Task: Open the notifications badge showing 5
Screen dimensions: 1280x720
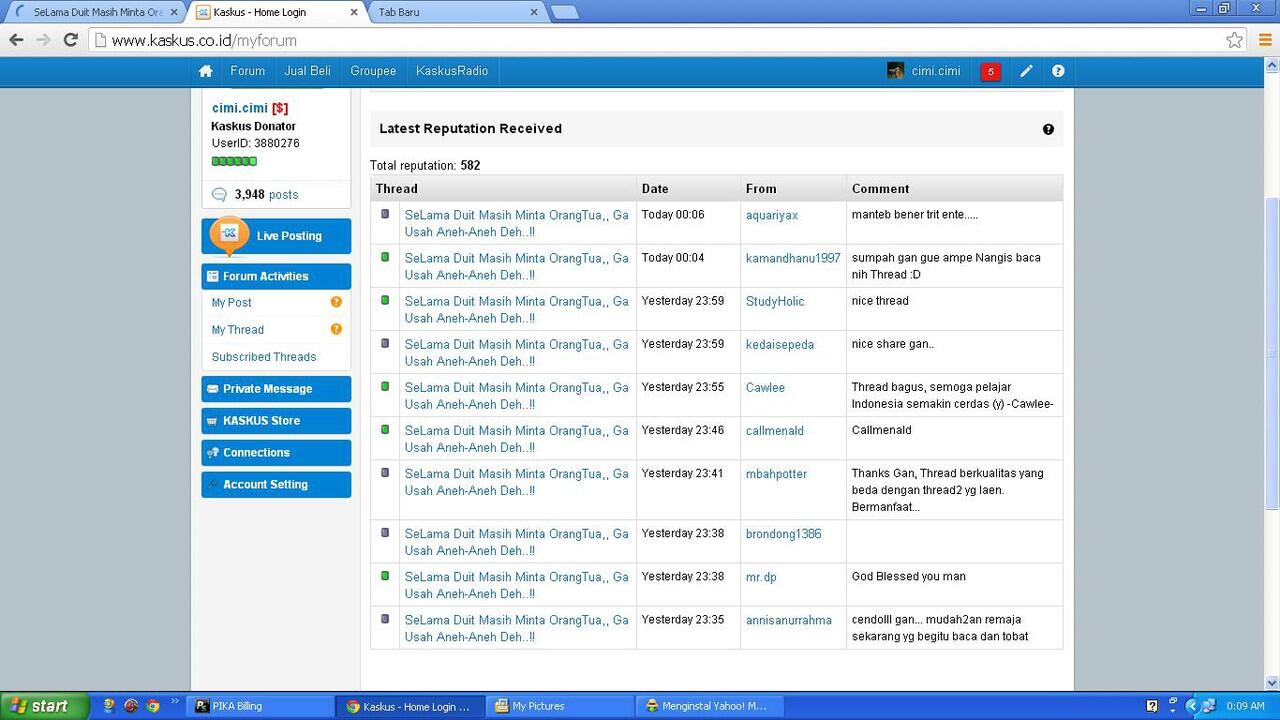Action: coord(990,71)
